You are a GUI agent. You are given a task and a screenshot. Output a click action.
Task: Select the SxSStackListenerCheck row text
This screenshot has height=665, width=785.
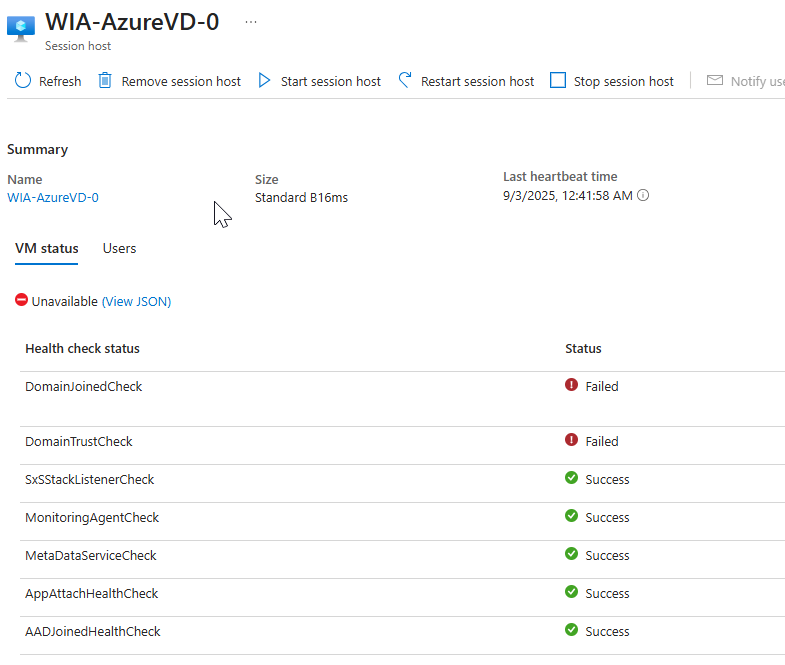click(90, 480)
